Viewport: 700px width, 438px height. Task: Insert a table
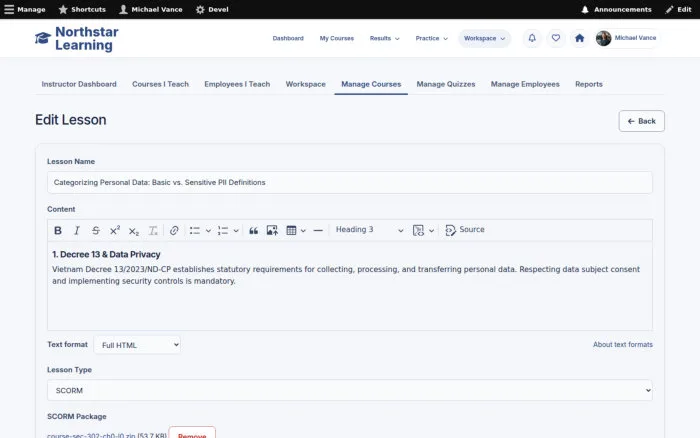click(291, 230)
